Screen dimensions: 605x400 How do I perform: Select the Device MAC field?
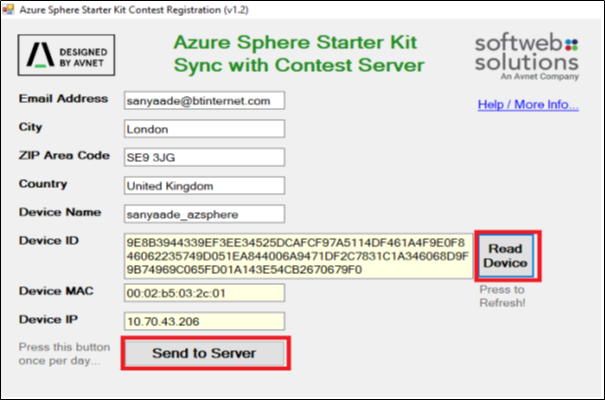[x=204, y=293]
